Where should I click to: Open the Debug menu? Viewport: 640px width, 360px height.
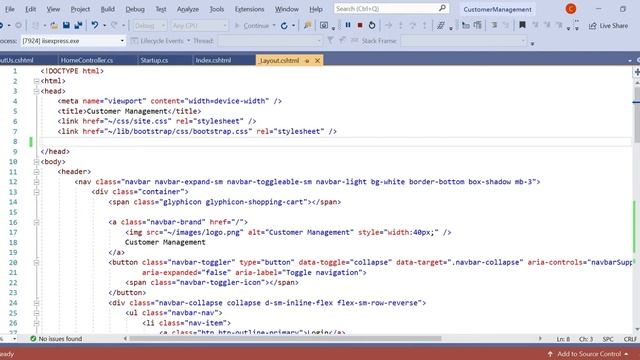(x=135, y=9)
